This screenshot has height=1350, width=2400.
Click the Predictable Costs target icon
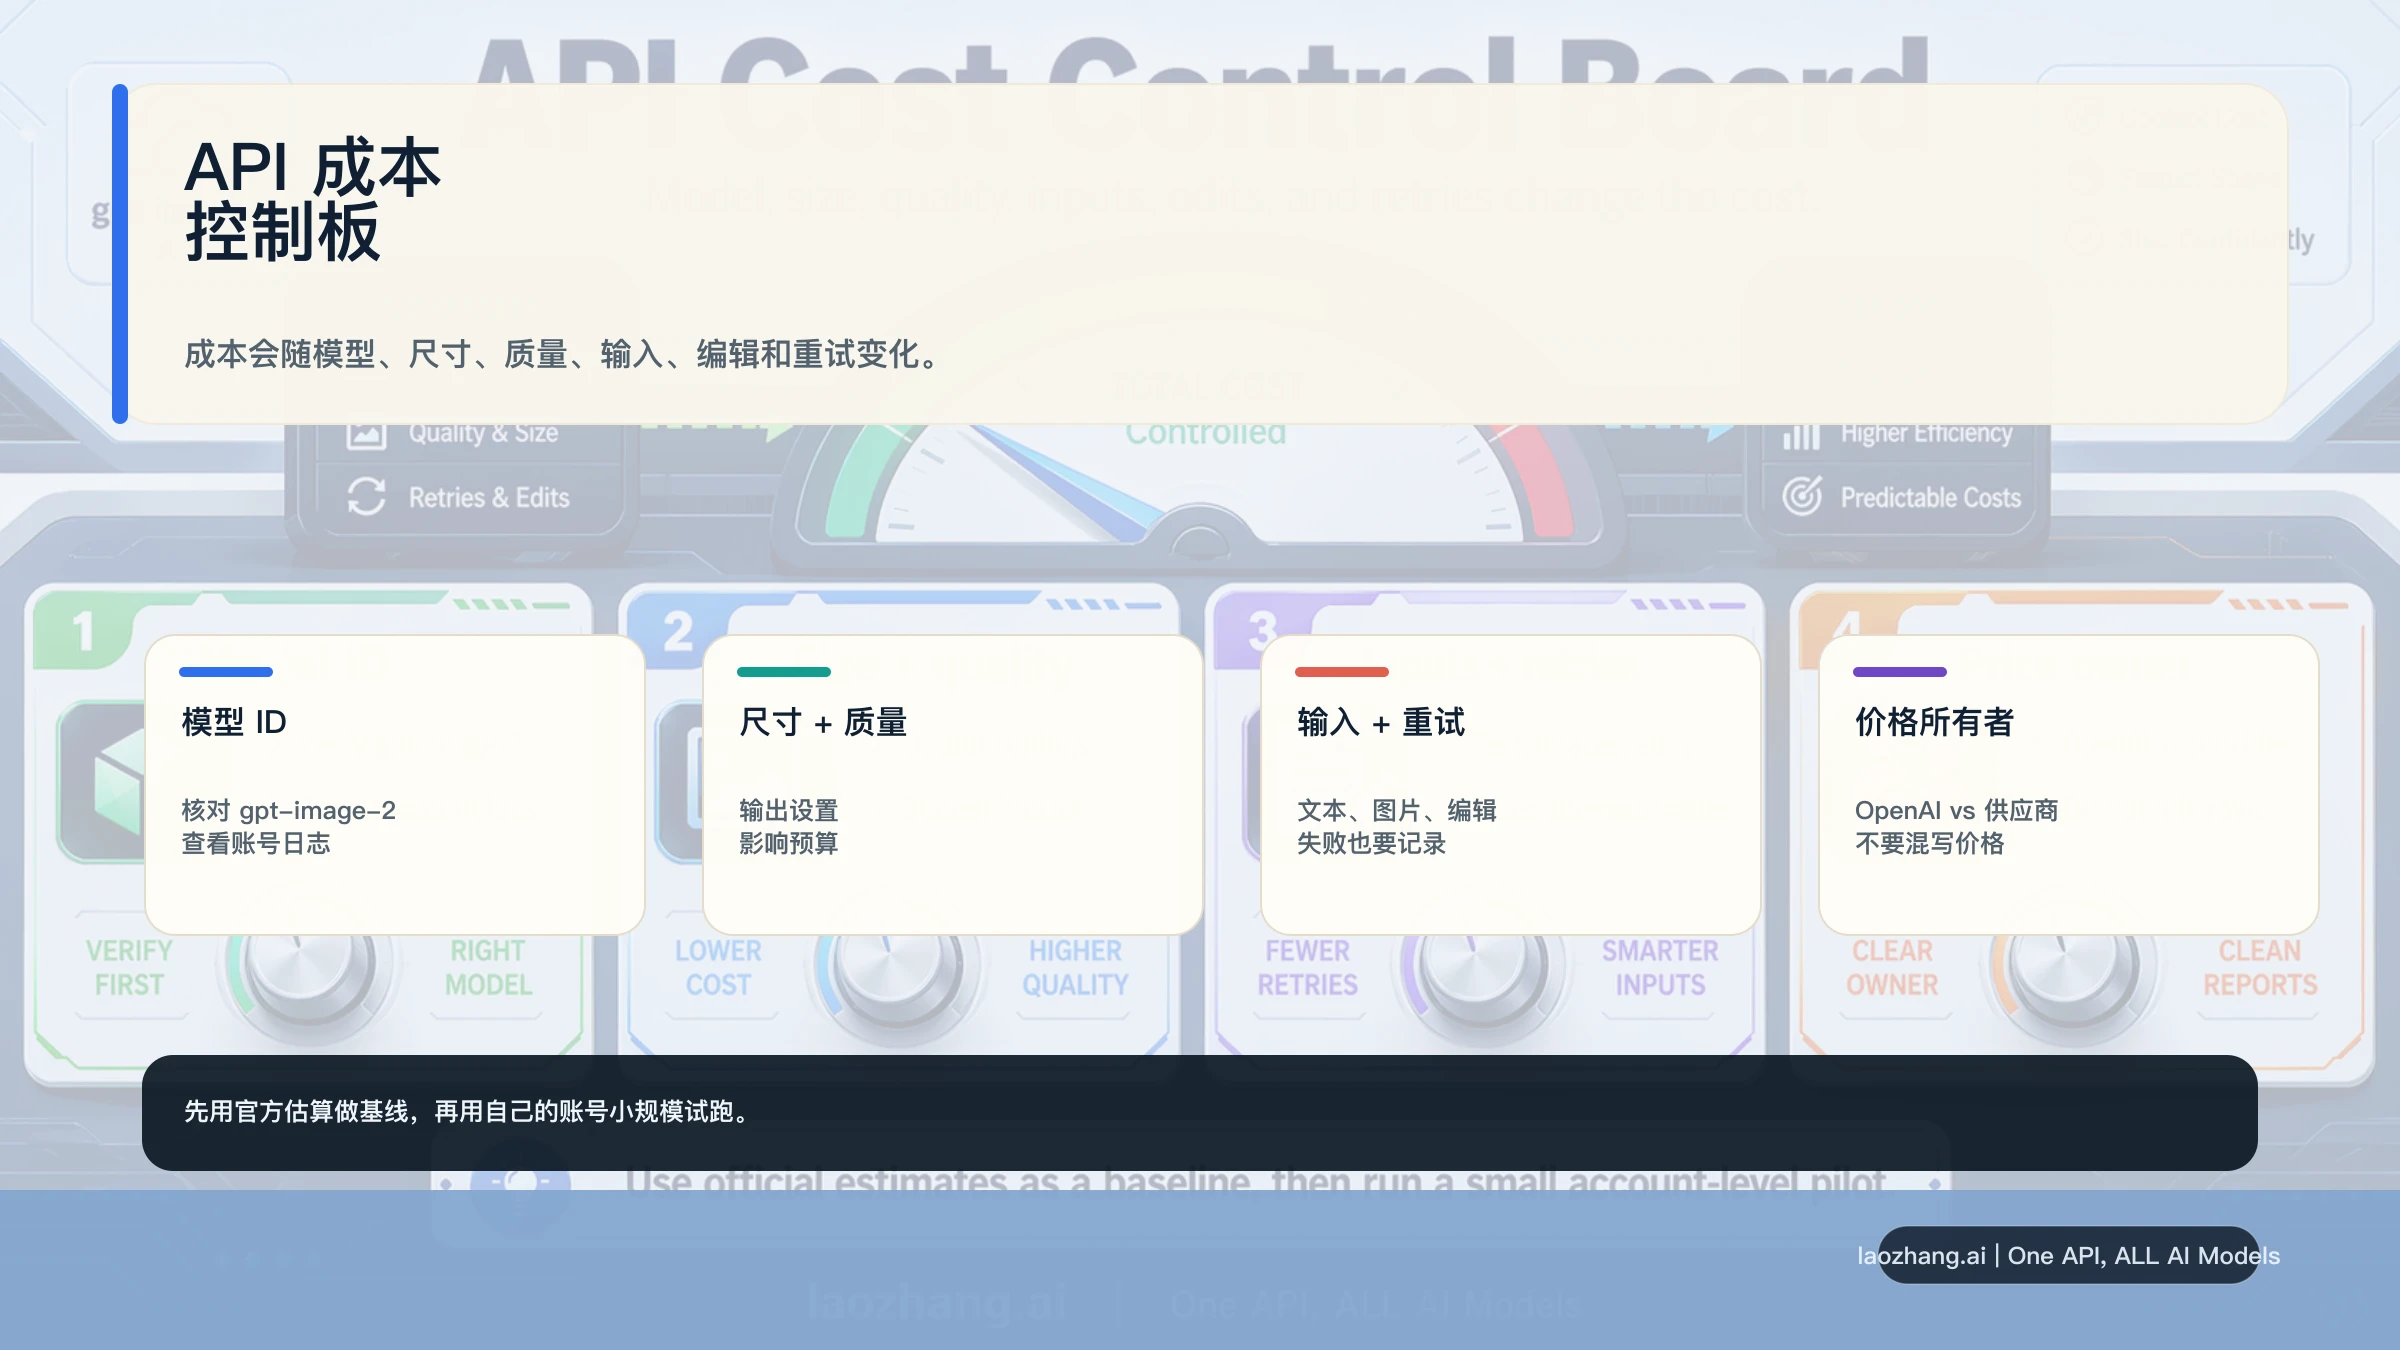1802,497
